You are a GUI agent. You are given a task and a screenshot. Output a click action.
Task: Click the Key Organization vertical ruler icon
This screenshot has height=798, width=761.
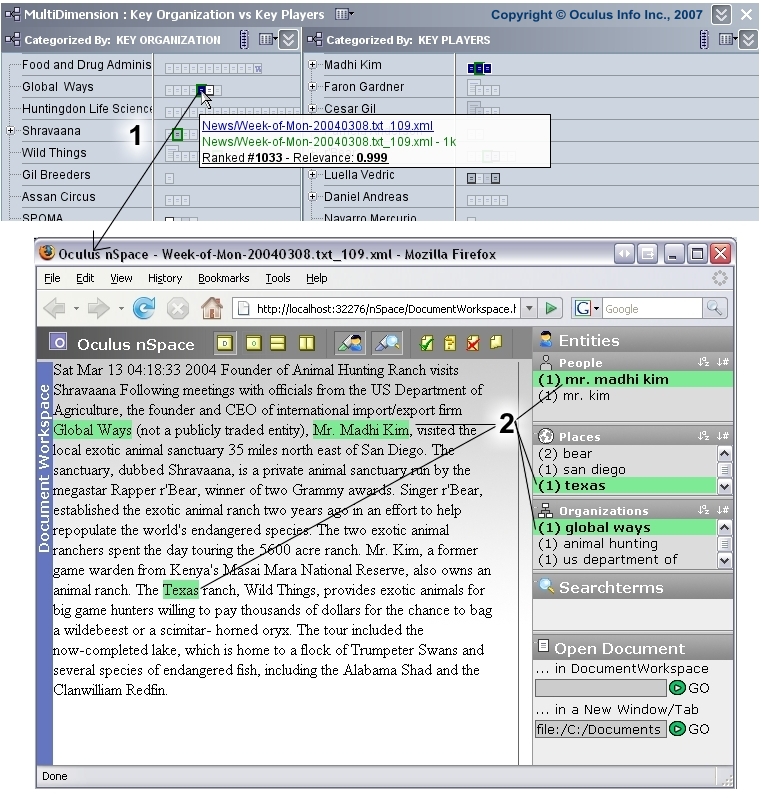tap(244, 40)
